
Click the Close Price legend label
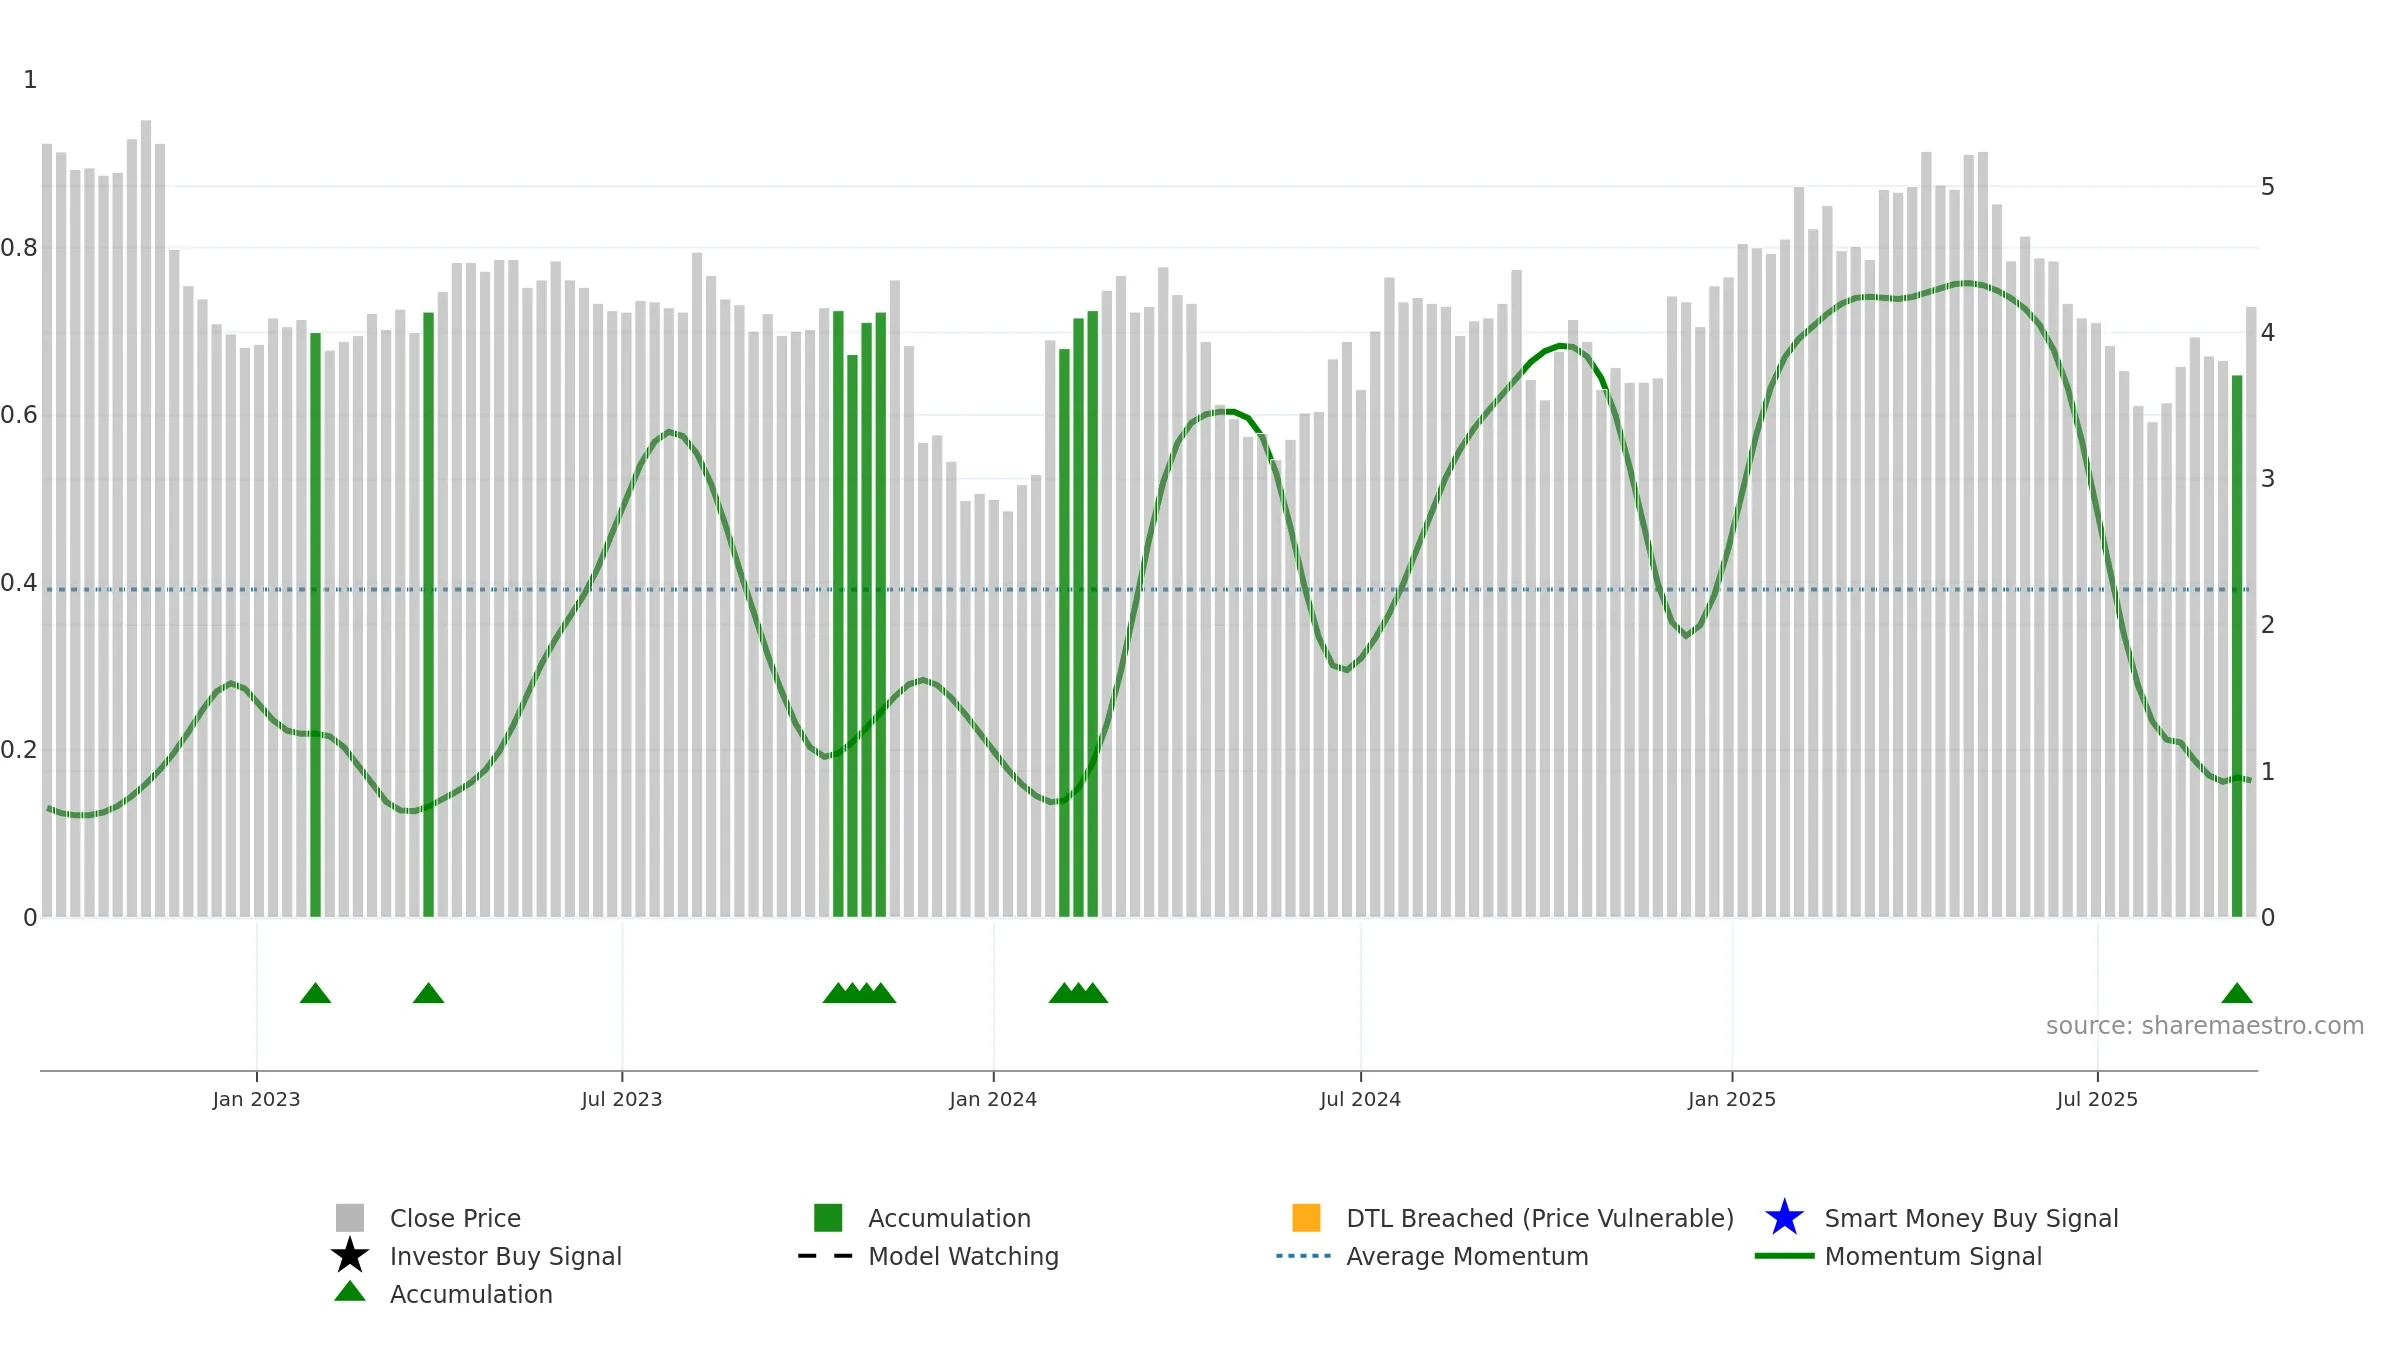coord(455,1218)
